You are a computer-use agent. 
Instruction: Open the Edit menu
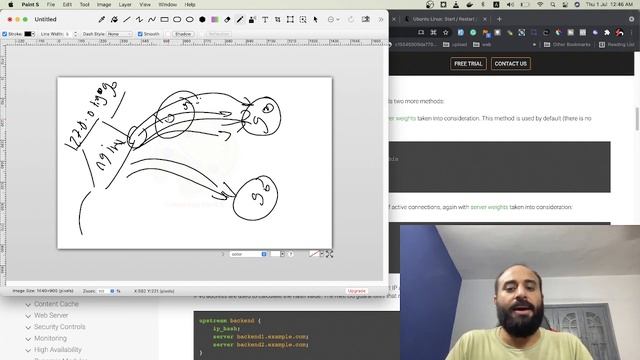[67, 4]
